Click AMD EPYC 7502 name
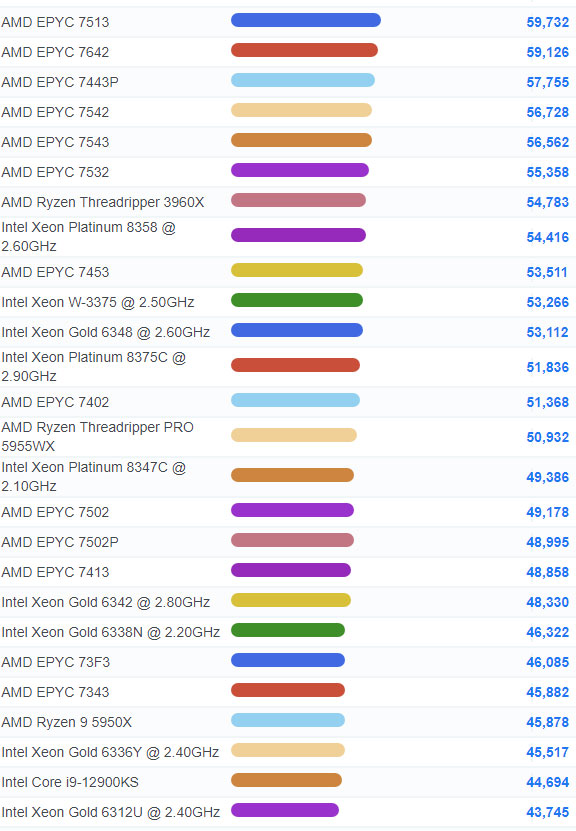 55,512
